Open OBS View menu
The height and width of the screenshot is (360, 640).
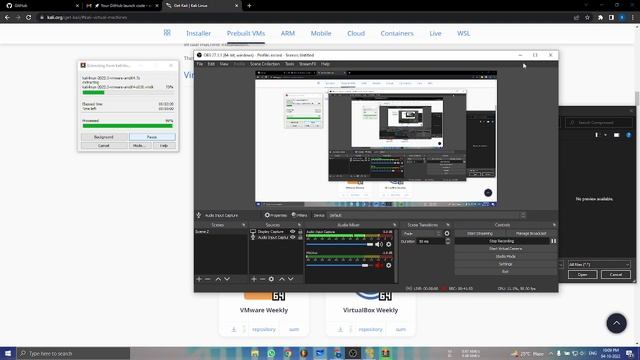(224, 64)
